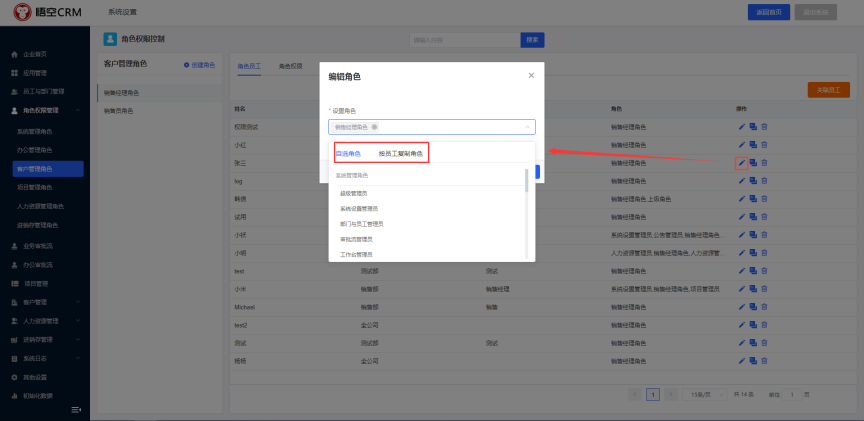The image size is (864, 421).
Task: Click the blue 搜索 button
Action: [x=532, y=40]
